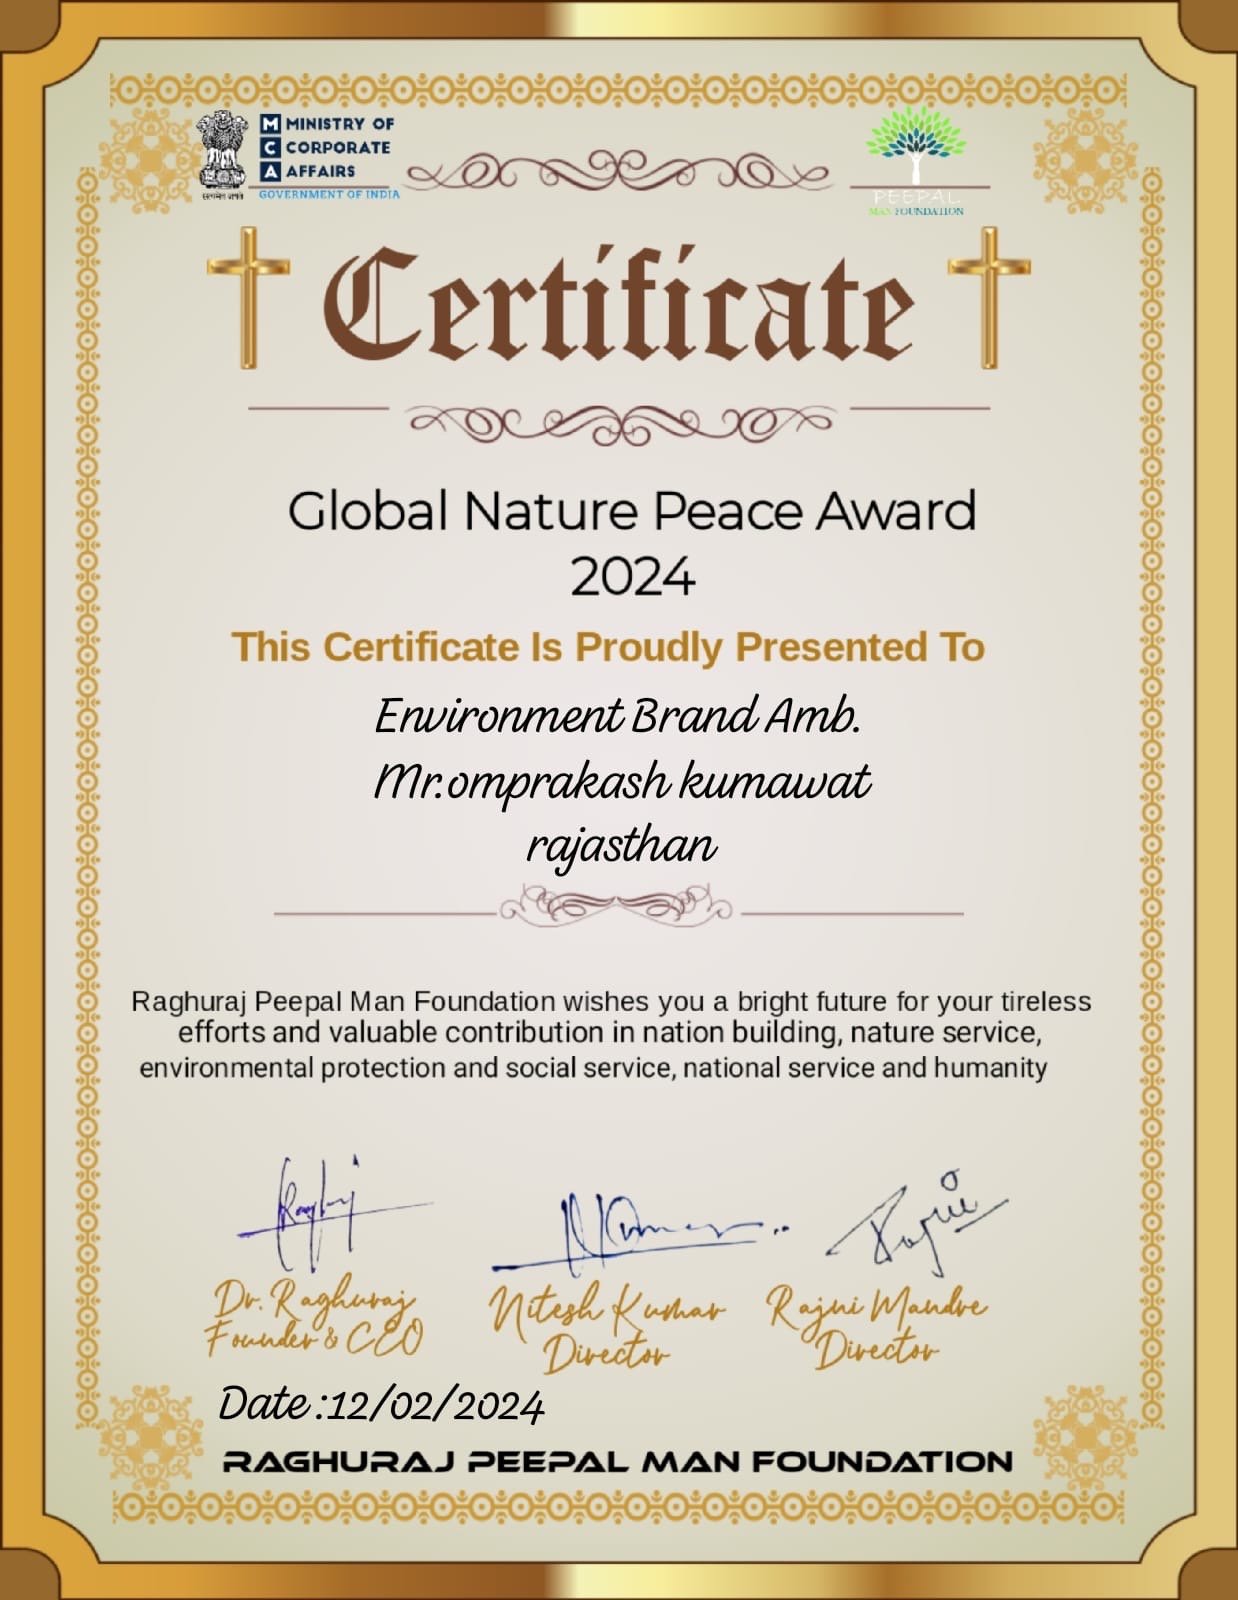Click the line starting 'environmental protection'

click(x=593, y=1068)
